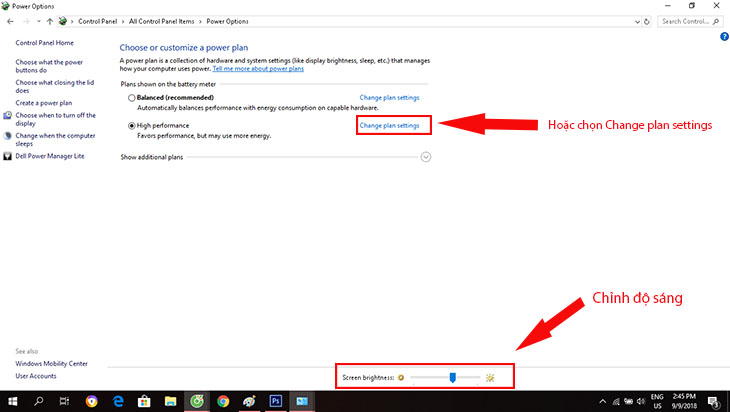
Task: Open Change plan settings for High performance
Action: pos(389,126)
